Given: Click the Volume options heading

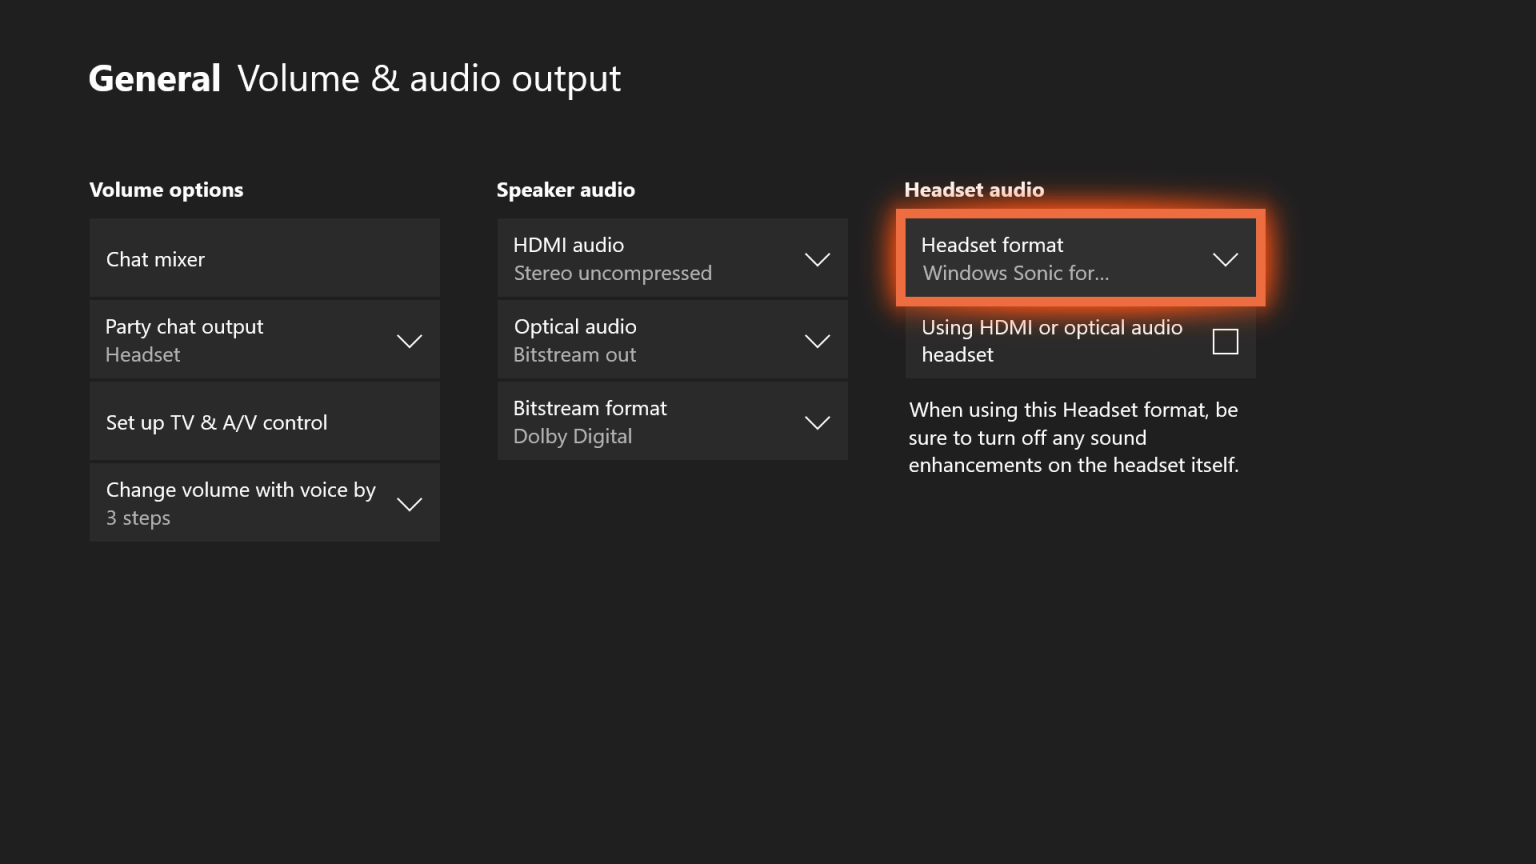Looking at the screenshot, I should point(166,189).
